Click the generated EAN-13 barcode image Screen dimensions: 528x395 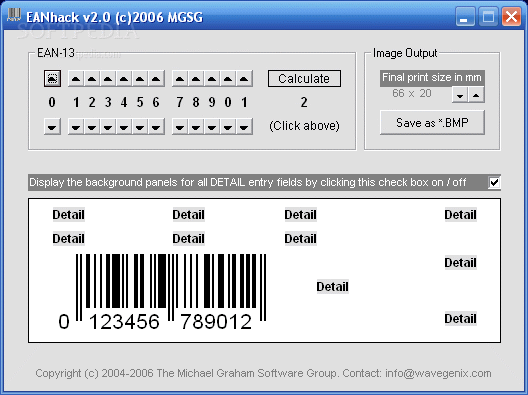(162, 292)
